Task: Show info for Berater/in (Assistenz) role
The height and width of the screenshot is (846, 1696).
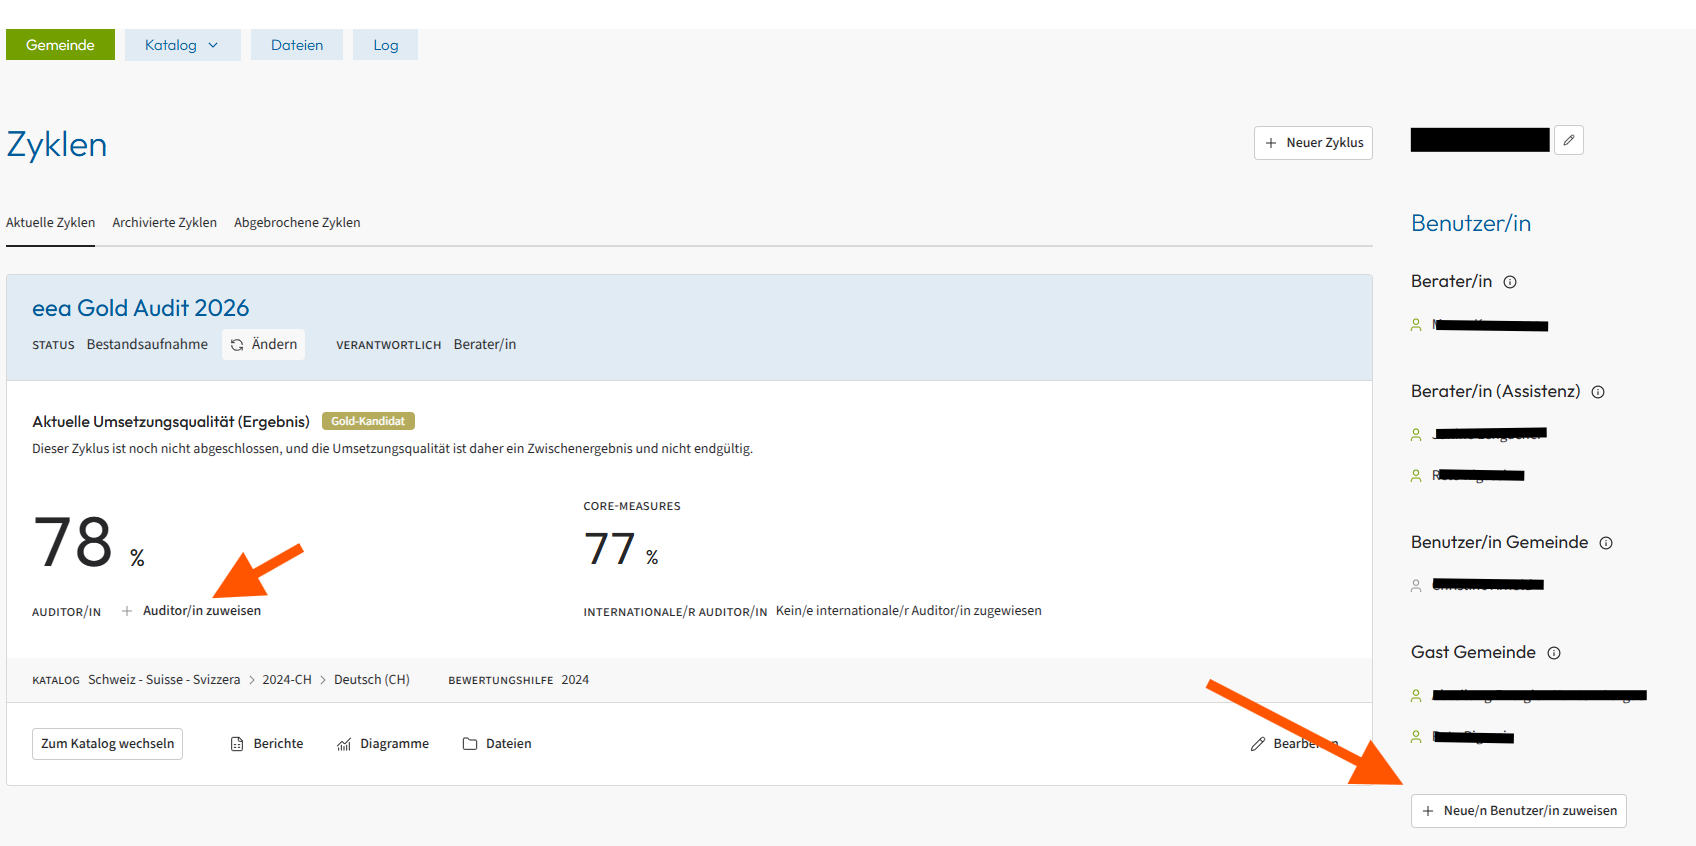Action: tap(1598, 392)
